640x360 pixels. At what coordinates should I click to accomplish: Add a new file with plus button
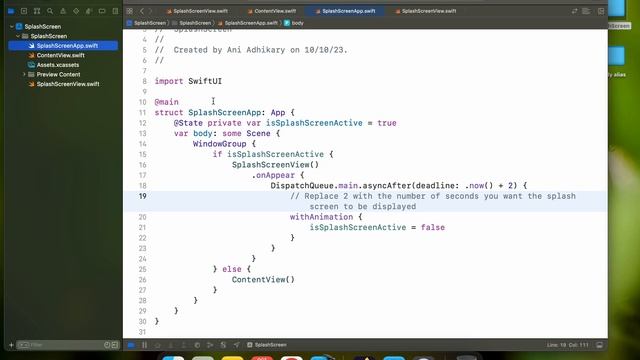[11, 345]
